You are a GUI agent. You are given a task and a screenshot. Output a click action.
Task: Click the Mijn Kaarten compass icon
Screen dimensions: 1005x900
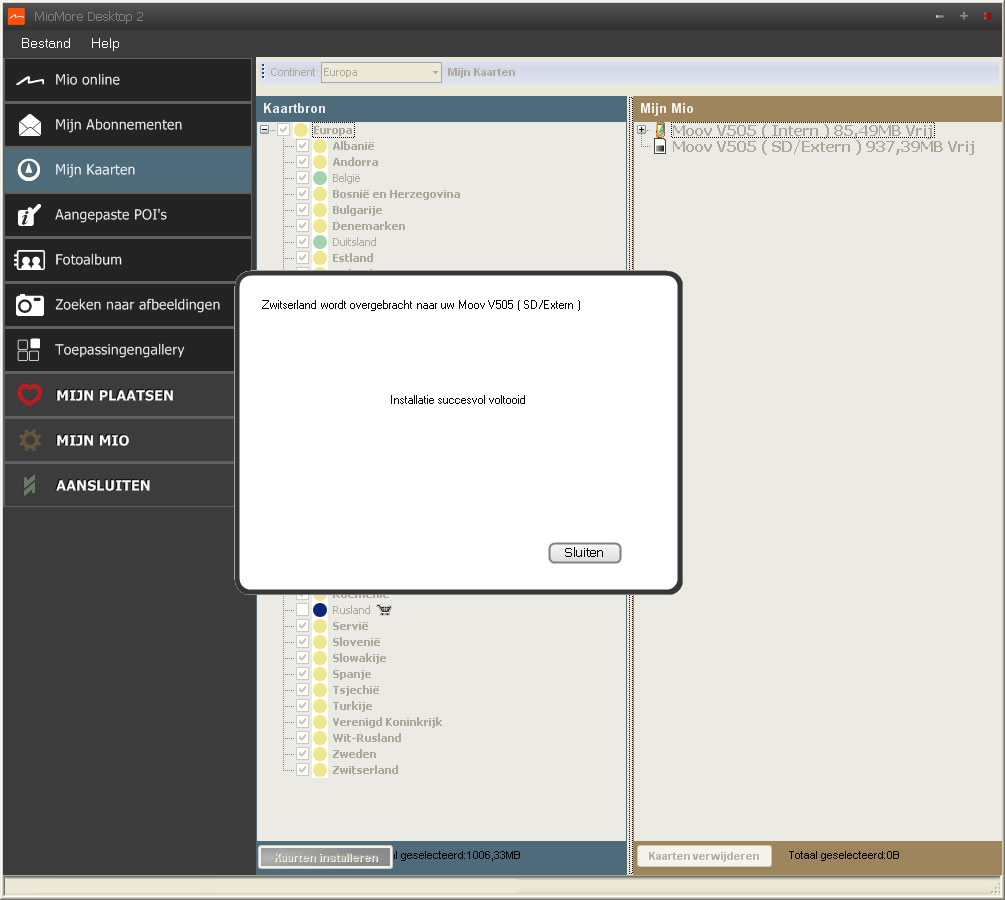[29, 170]
